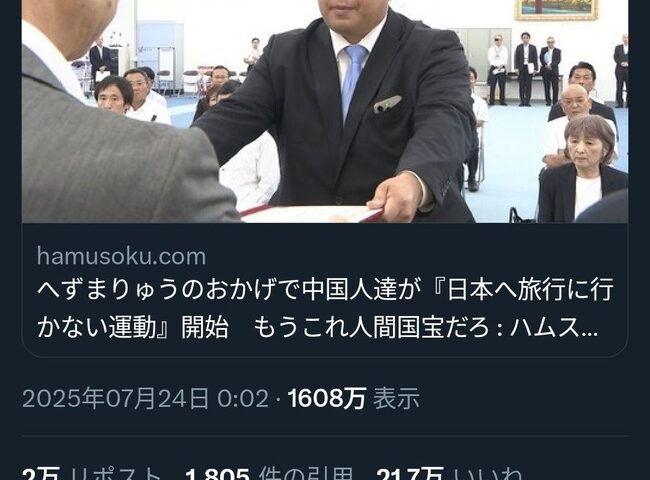
Task: Open the hamusoku.com domain link
Action: pyautogui.click(x=121, y=256)
